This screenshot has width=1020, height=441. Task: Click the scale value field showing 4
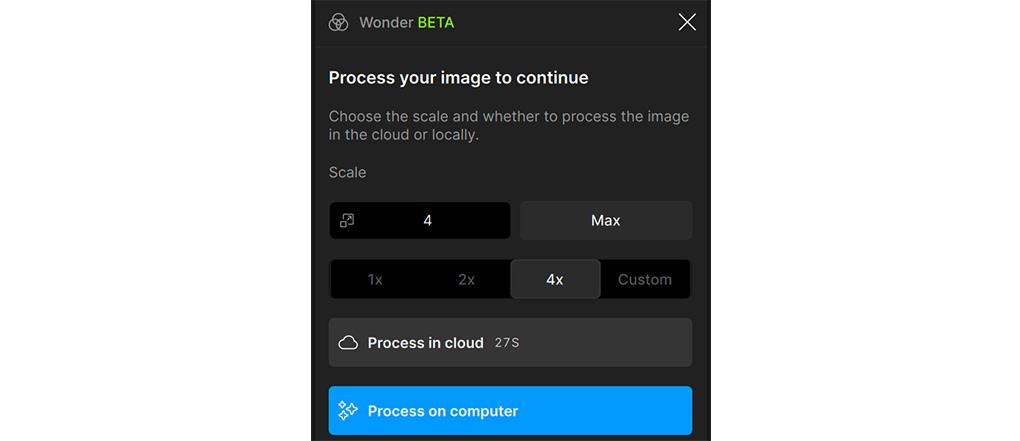click(x=428, y=220)
